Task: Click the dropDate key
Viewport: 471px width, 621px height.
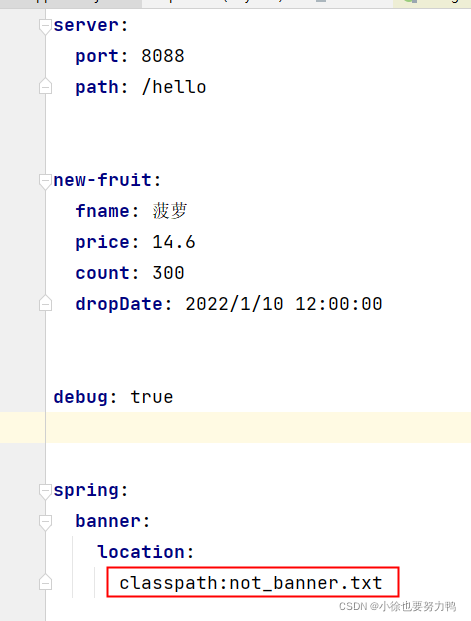Action: [119, 304]
